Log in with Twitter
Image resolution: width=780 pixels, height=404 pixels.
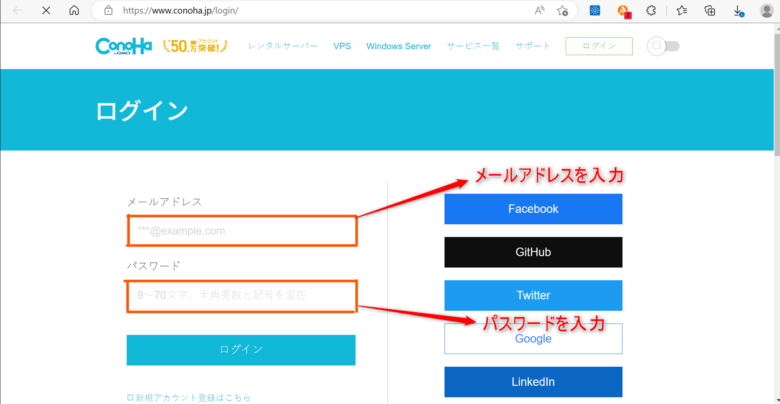pyautogui.click(x=533, y=296)
